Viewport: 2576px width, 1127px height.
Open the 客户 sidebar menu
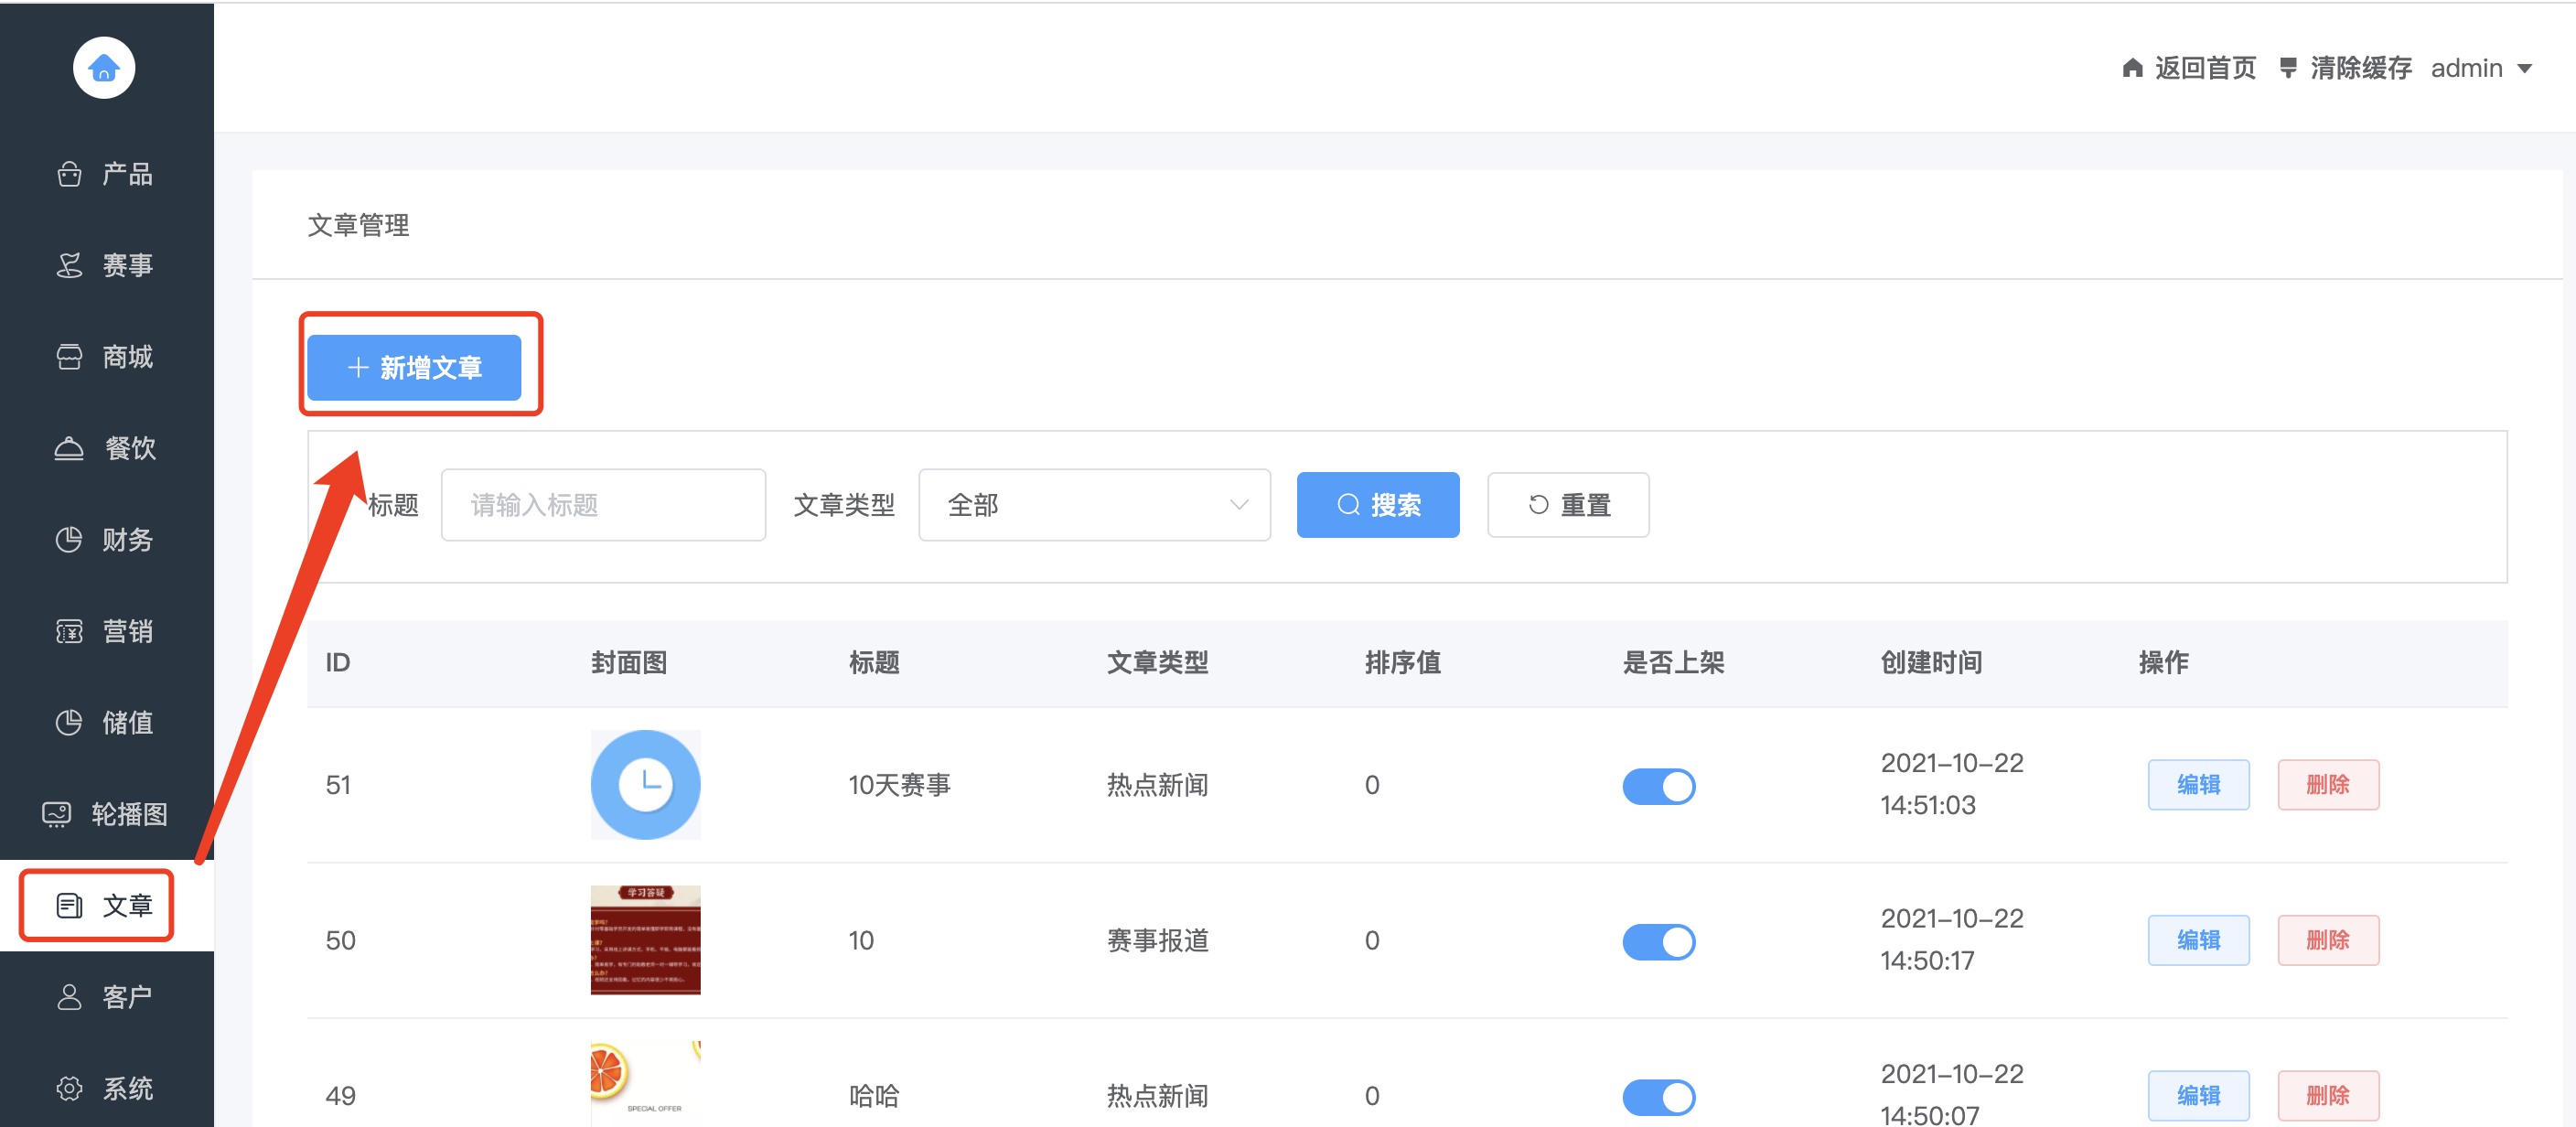click(x=106, y=997)
